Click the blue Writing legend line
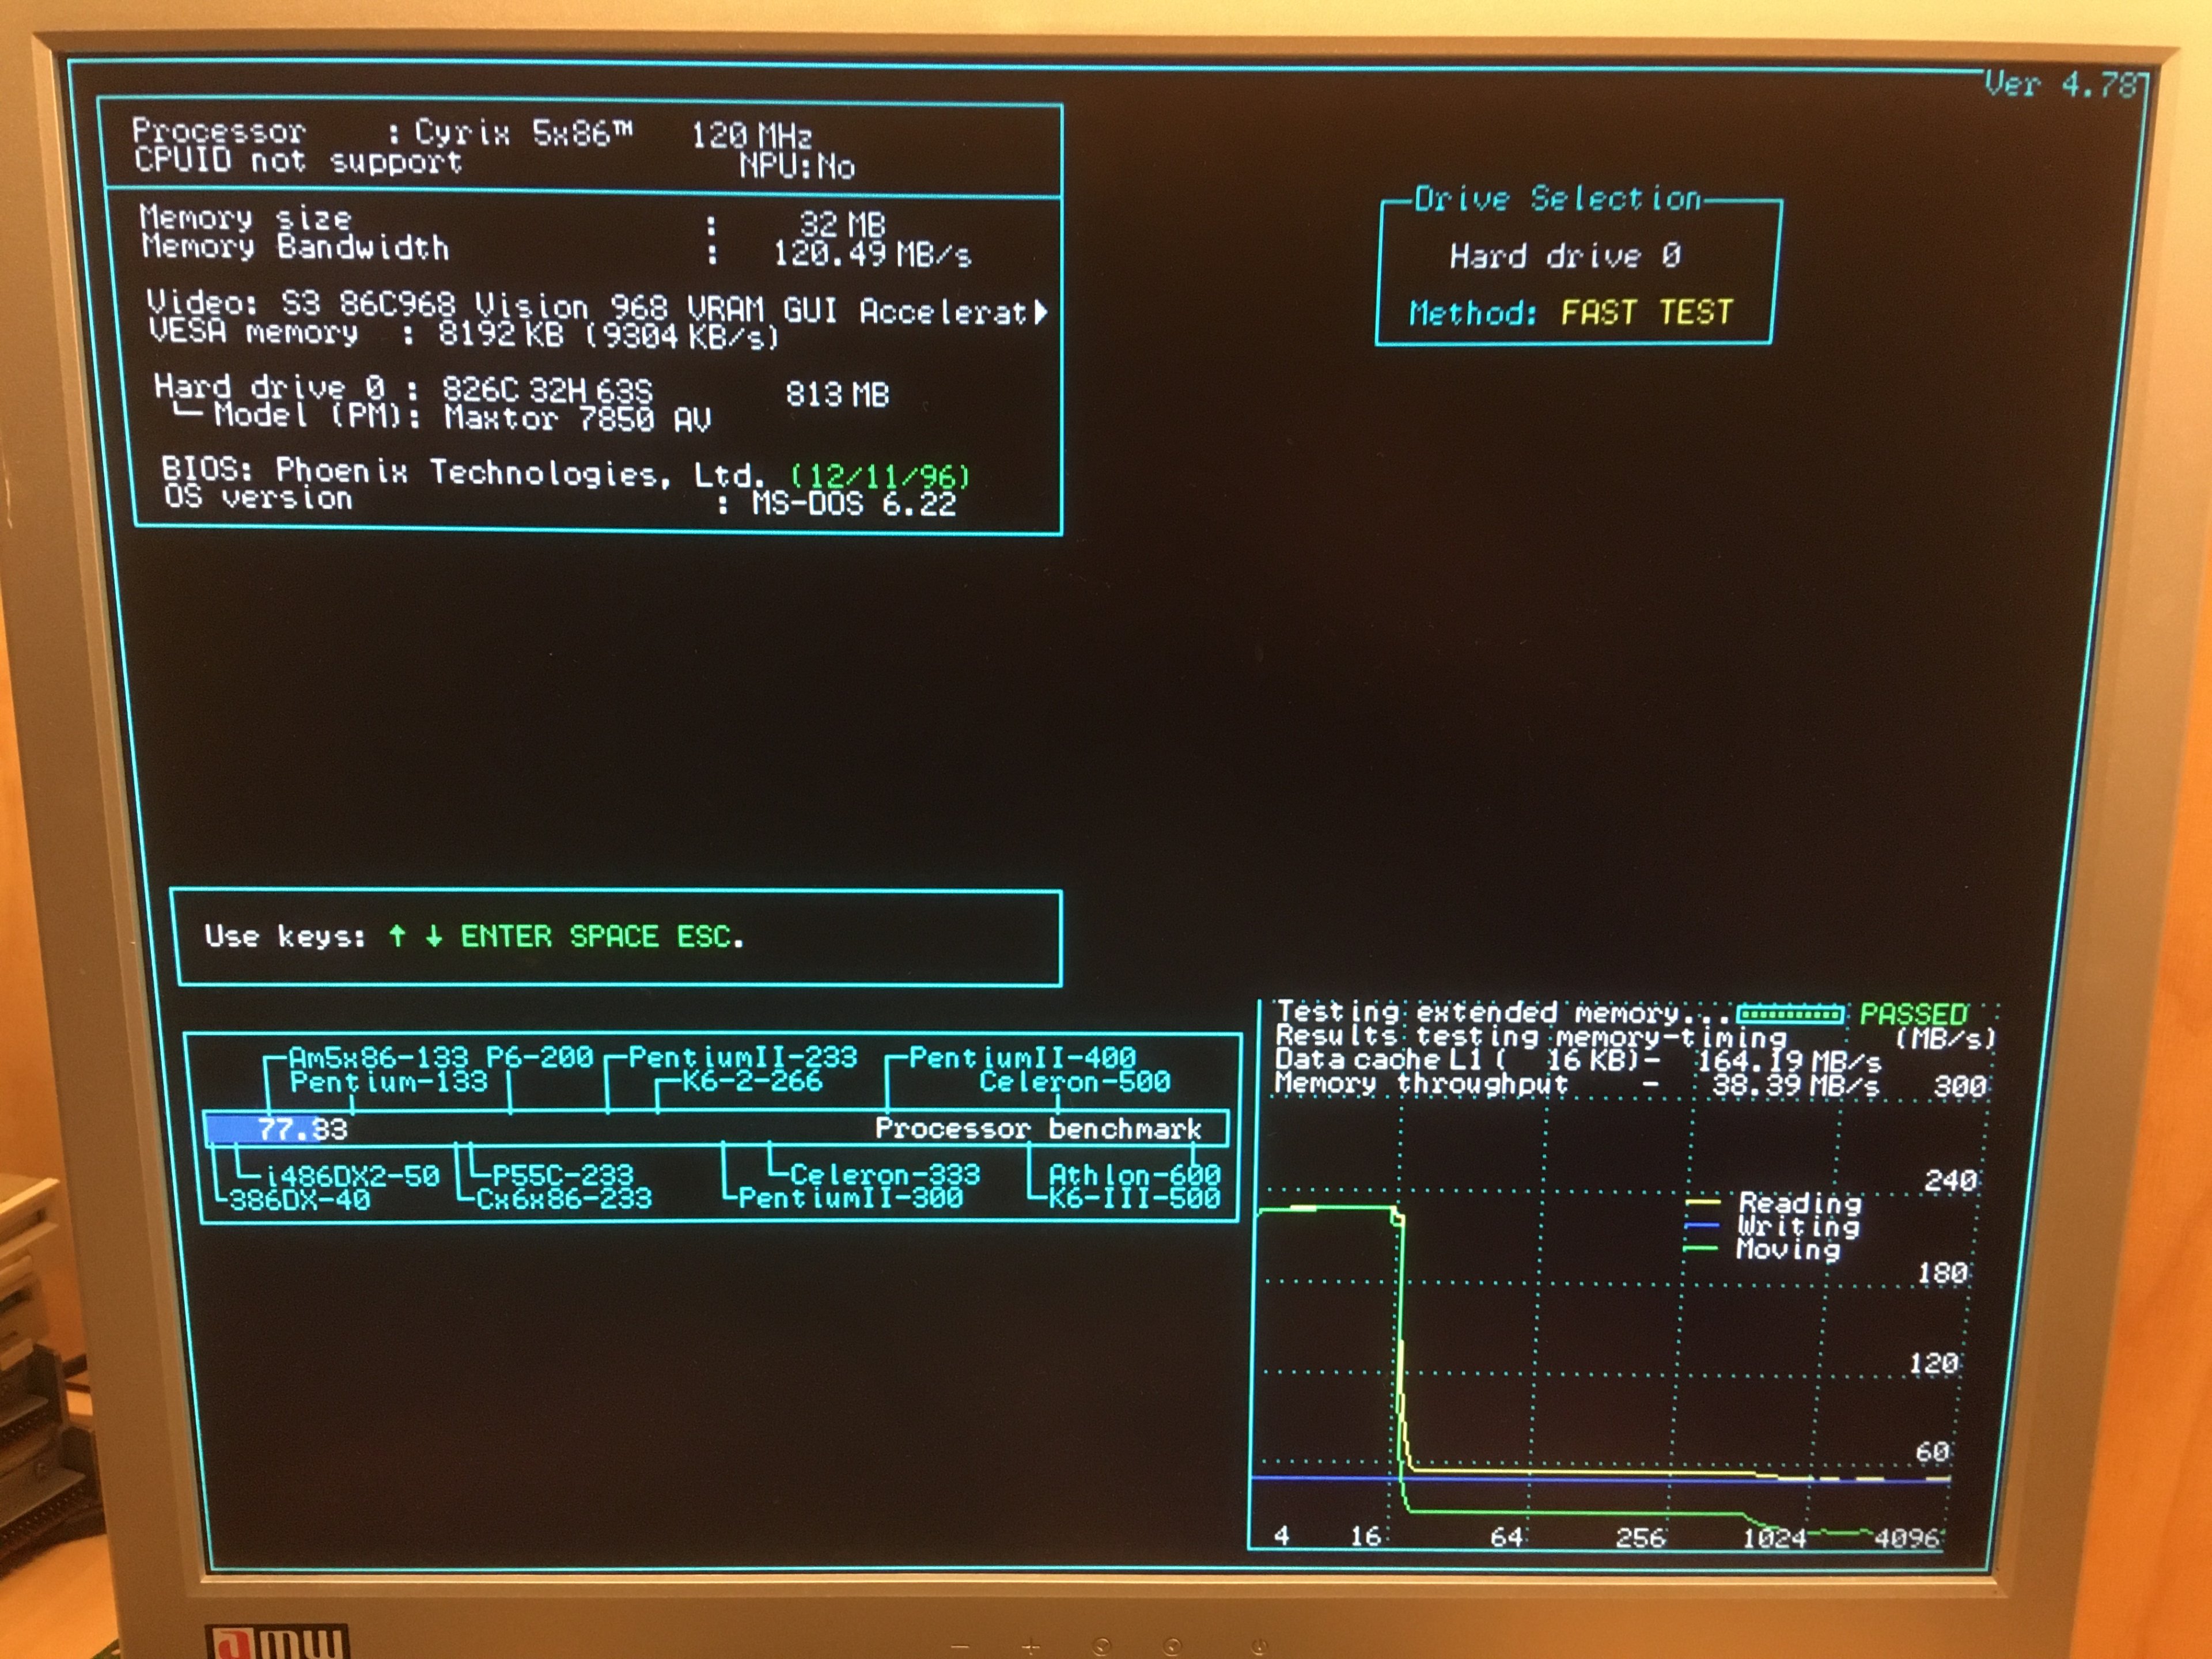 [x=1702, y=1225]
